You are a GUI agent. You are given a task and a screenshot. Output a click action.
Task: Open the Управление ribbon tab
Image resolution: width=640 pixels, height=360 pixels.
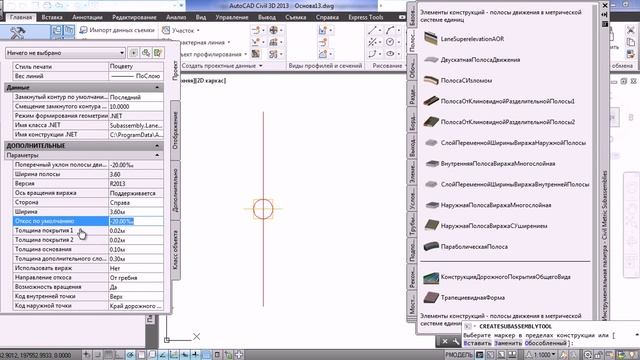231,17
